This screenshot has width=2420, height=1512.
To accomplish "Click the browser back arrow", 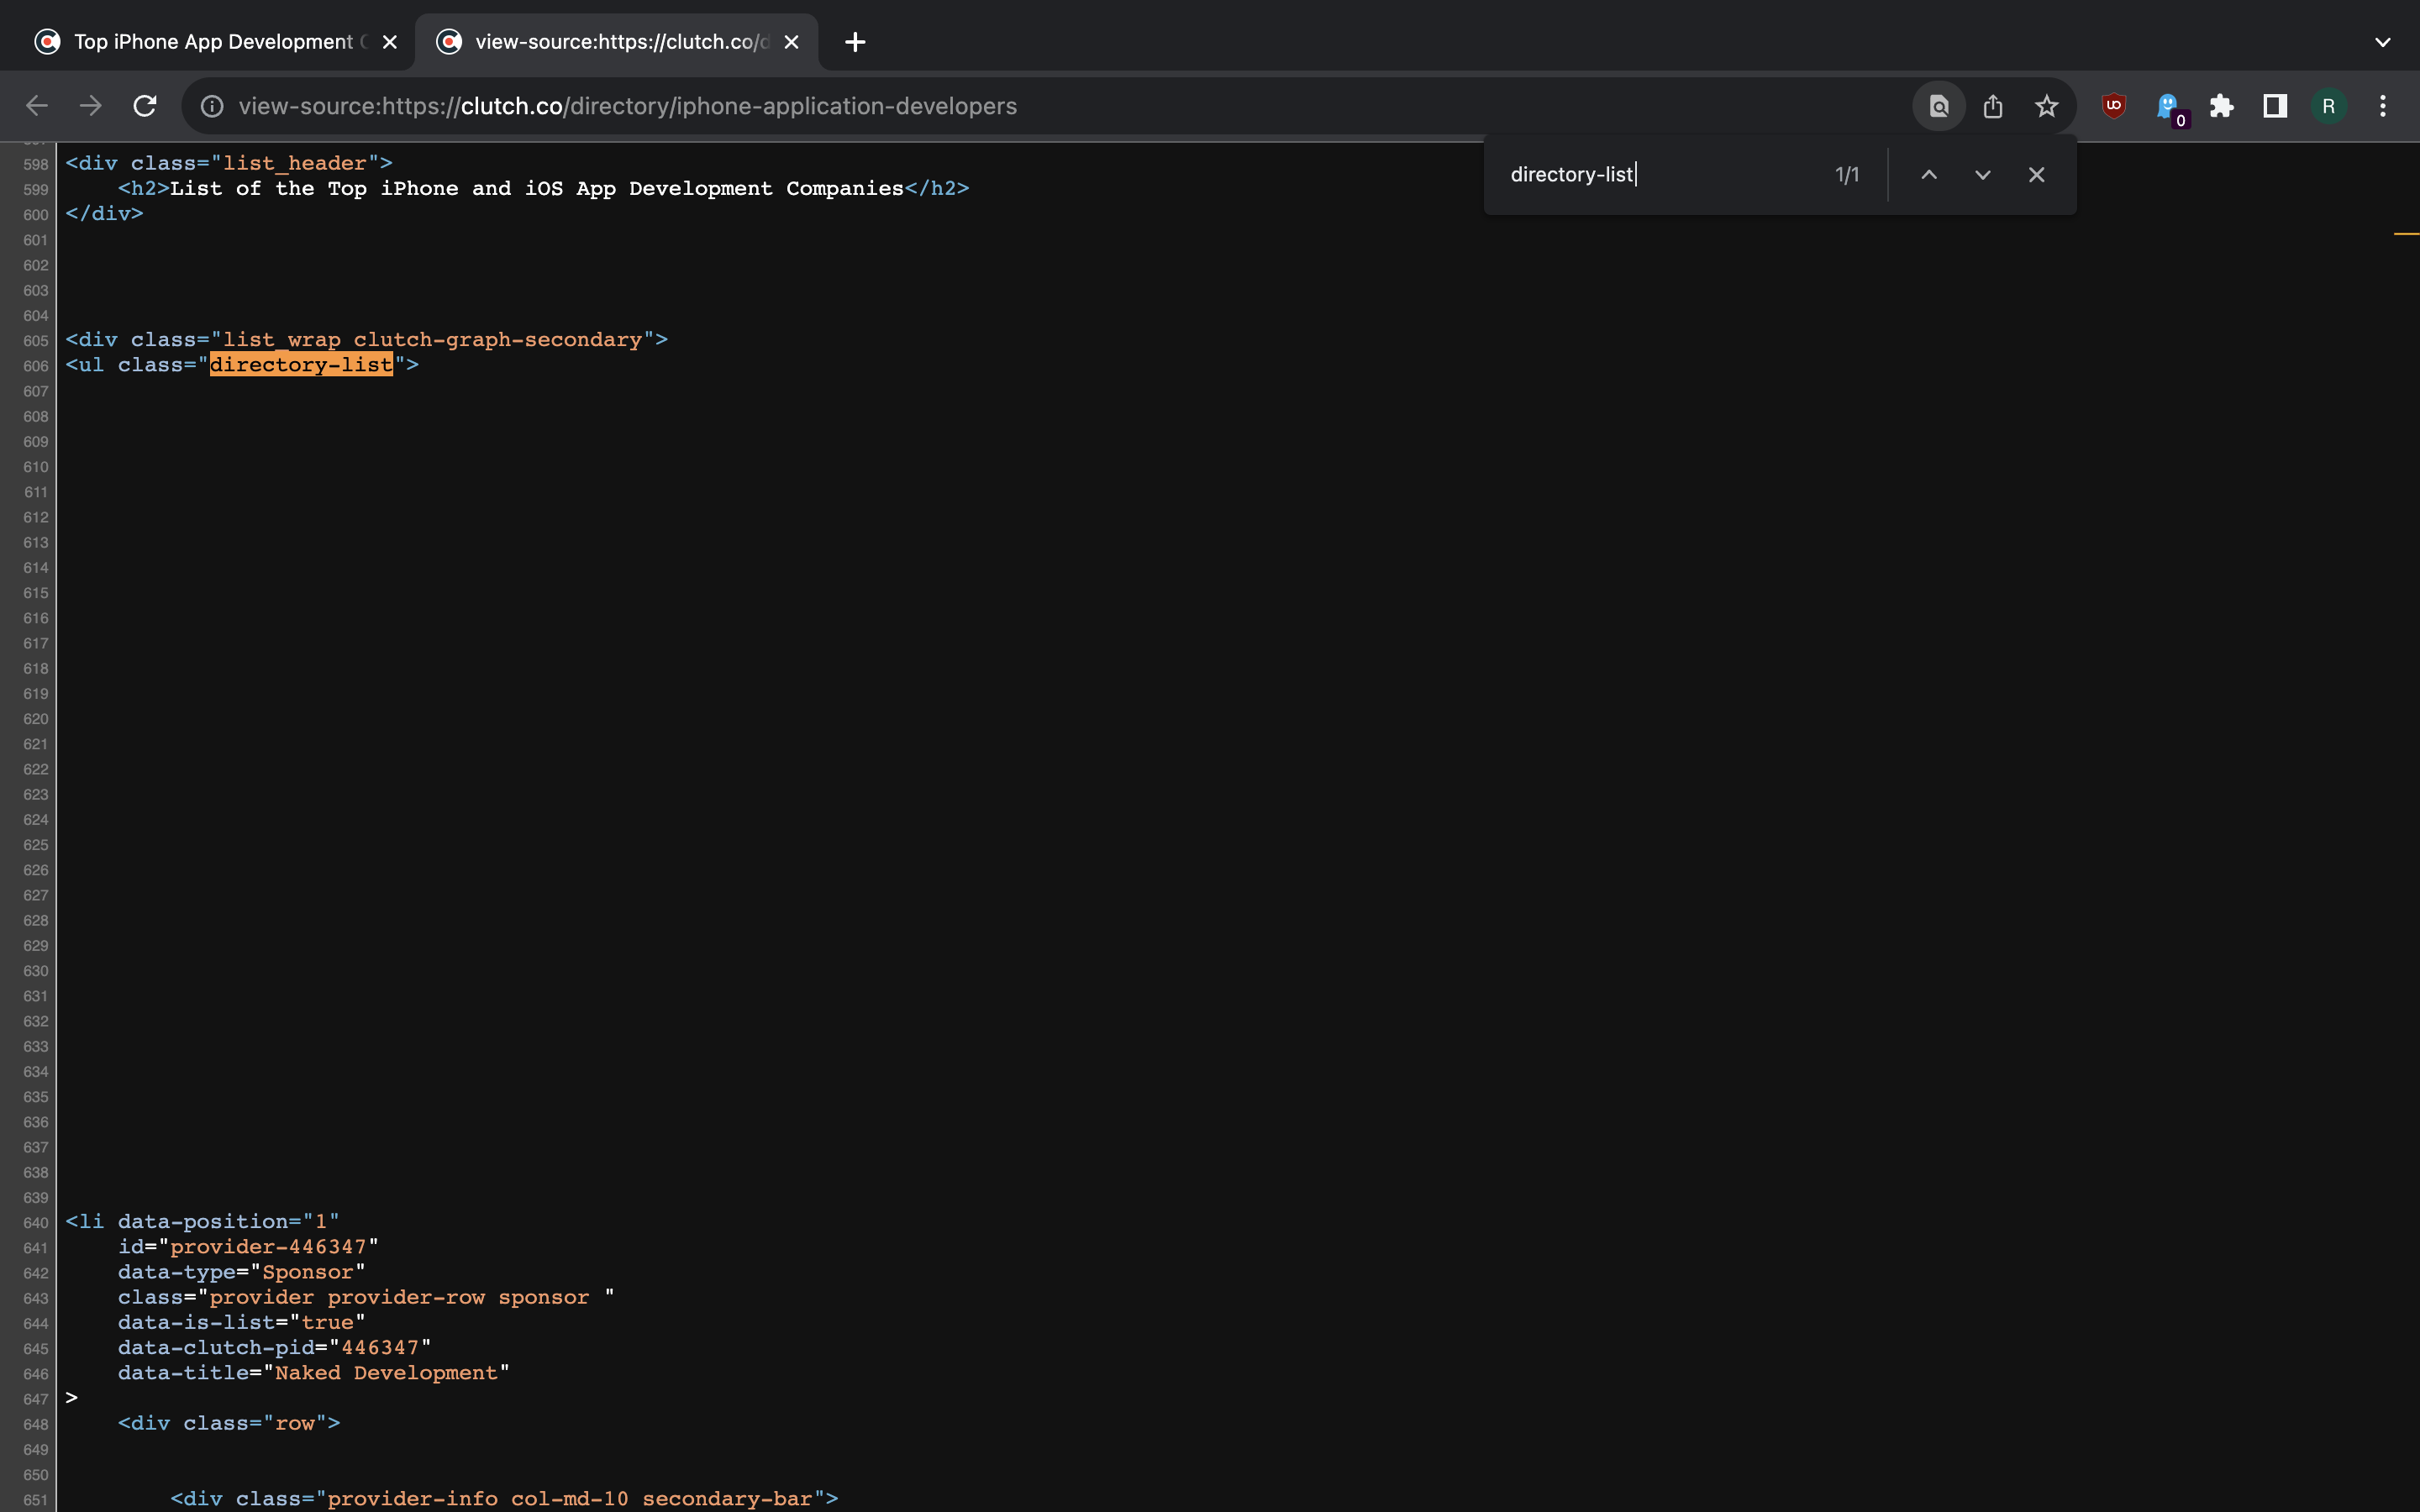I will (37, 106).
